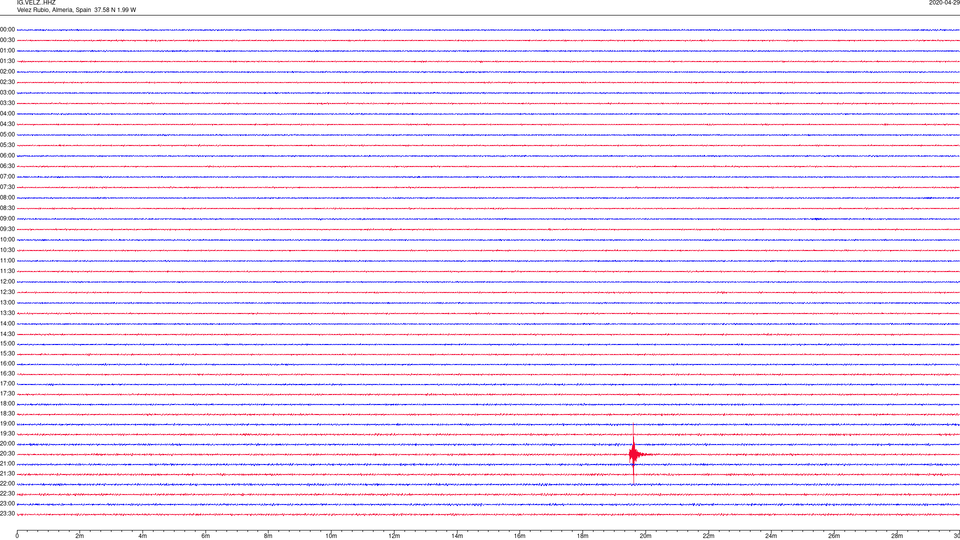Select the 04:00 trace time label
This screenshot has height=540, width=960.
click(x=7, y=113)
